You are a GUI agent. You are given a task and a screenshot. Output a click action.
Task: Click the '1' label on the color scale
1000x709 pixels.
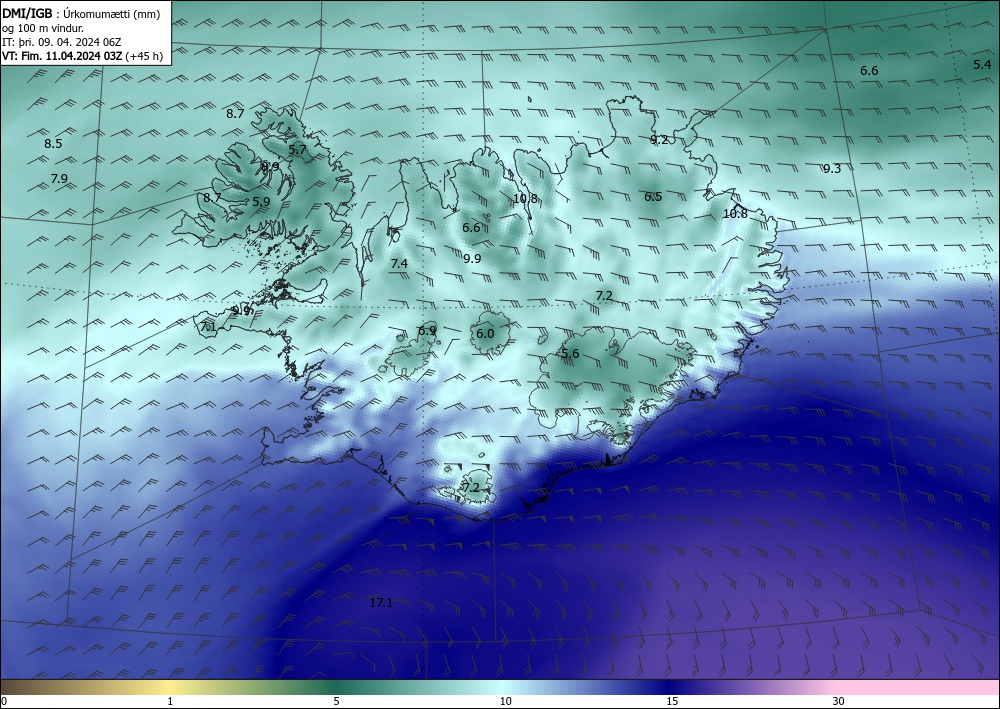[170, 701]
